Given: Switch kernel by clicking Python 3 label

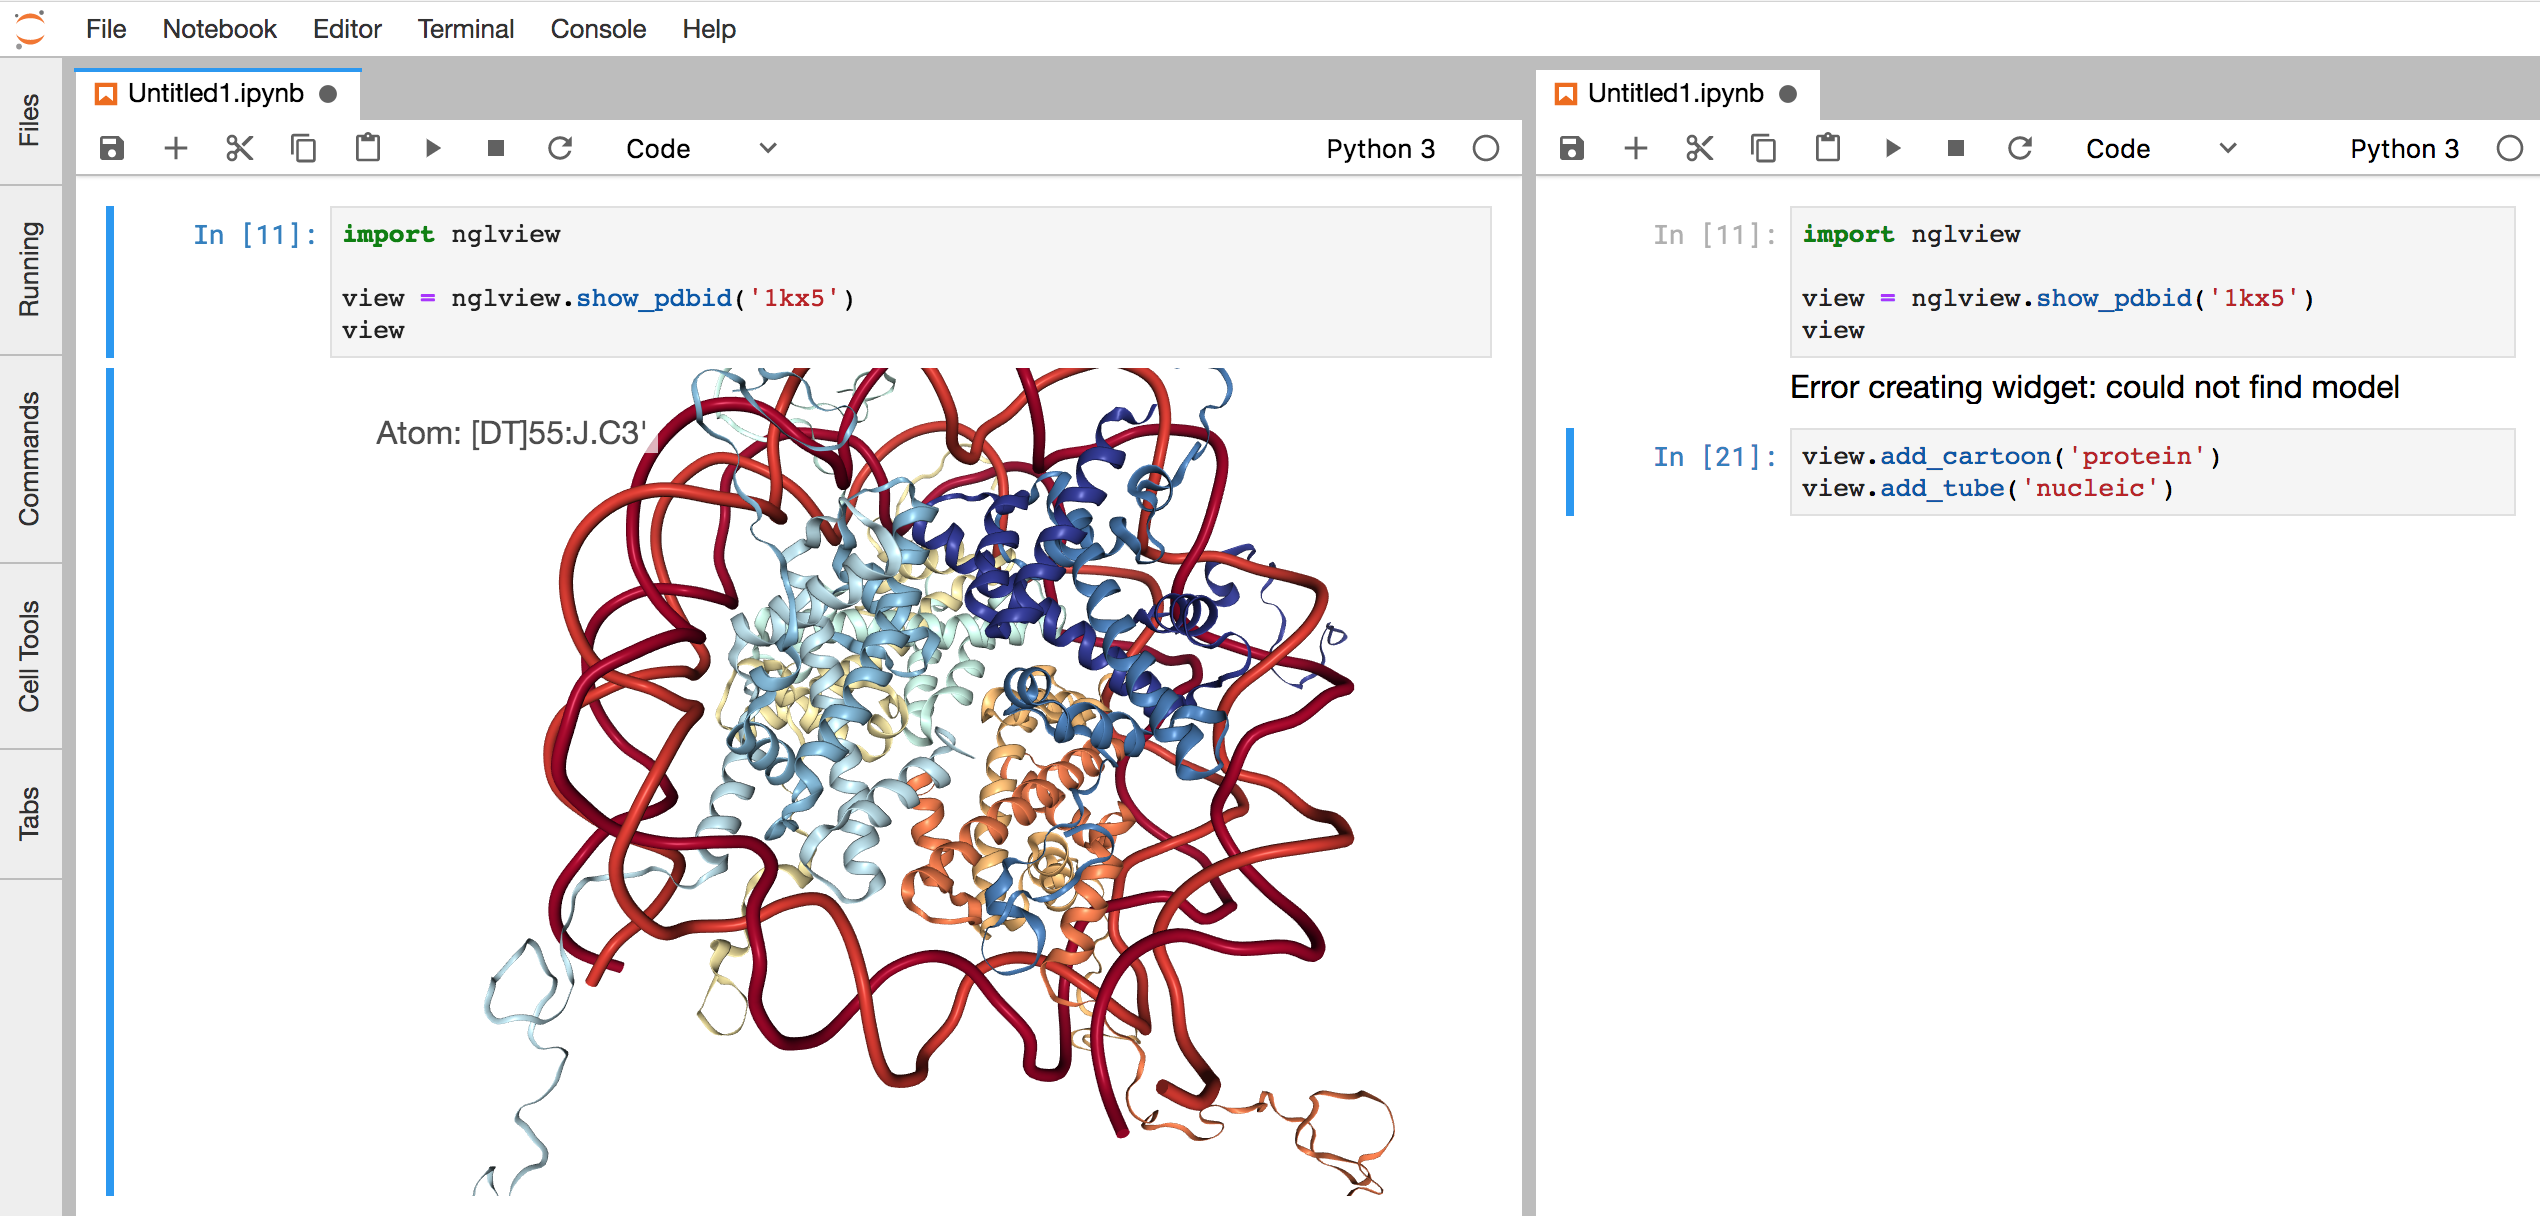Looking at the screenshot, I should [x=1381, y=147].
